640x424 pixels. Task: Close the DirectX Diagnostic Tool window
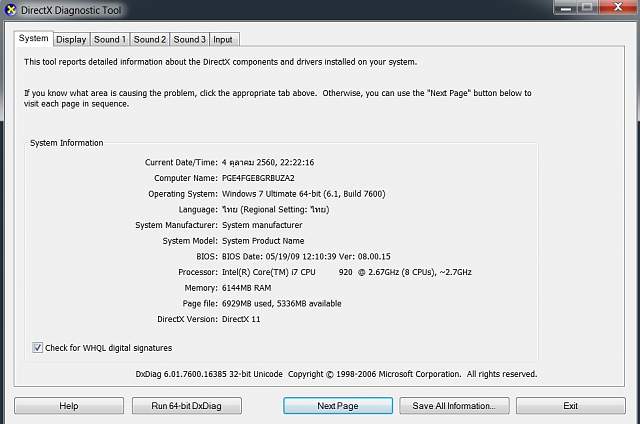click(x=618, y=7)
